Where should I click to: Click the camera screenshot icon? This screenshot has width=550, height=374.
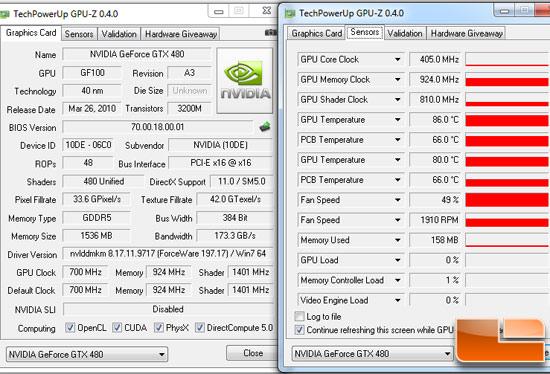click(270, 33)
